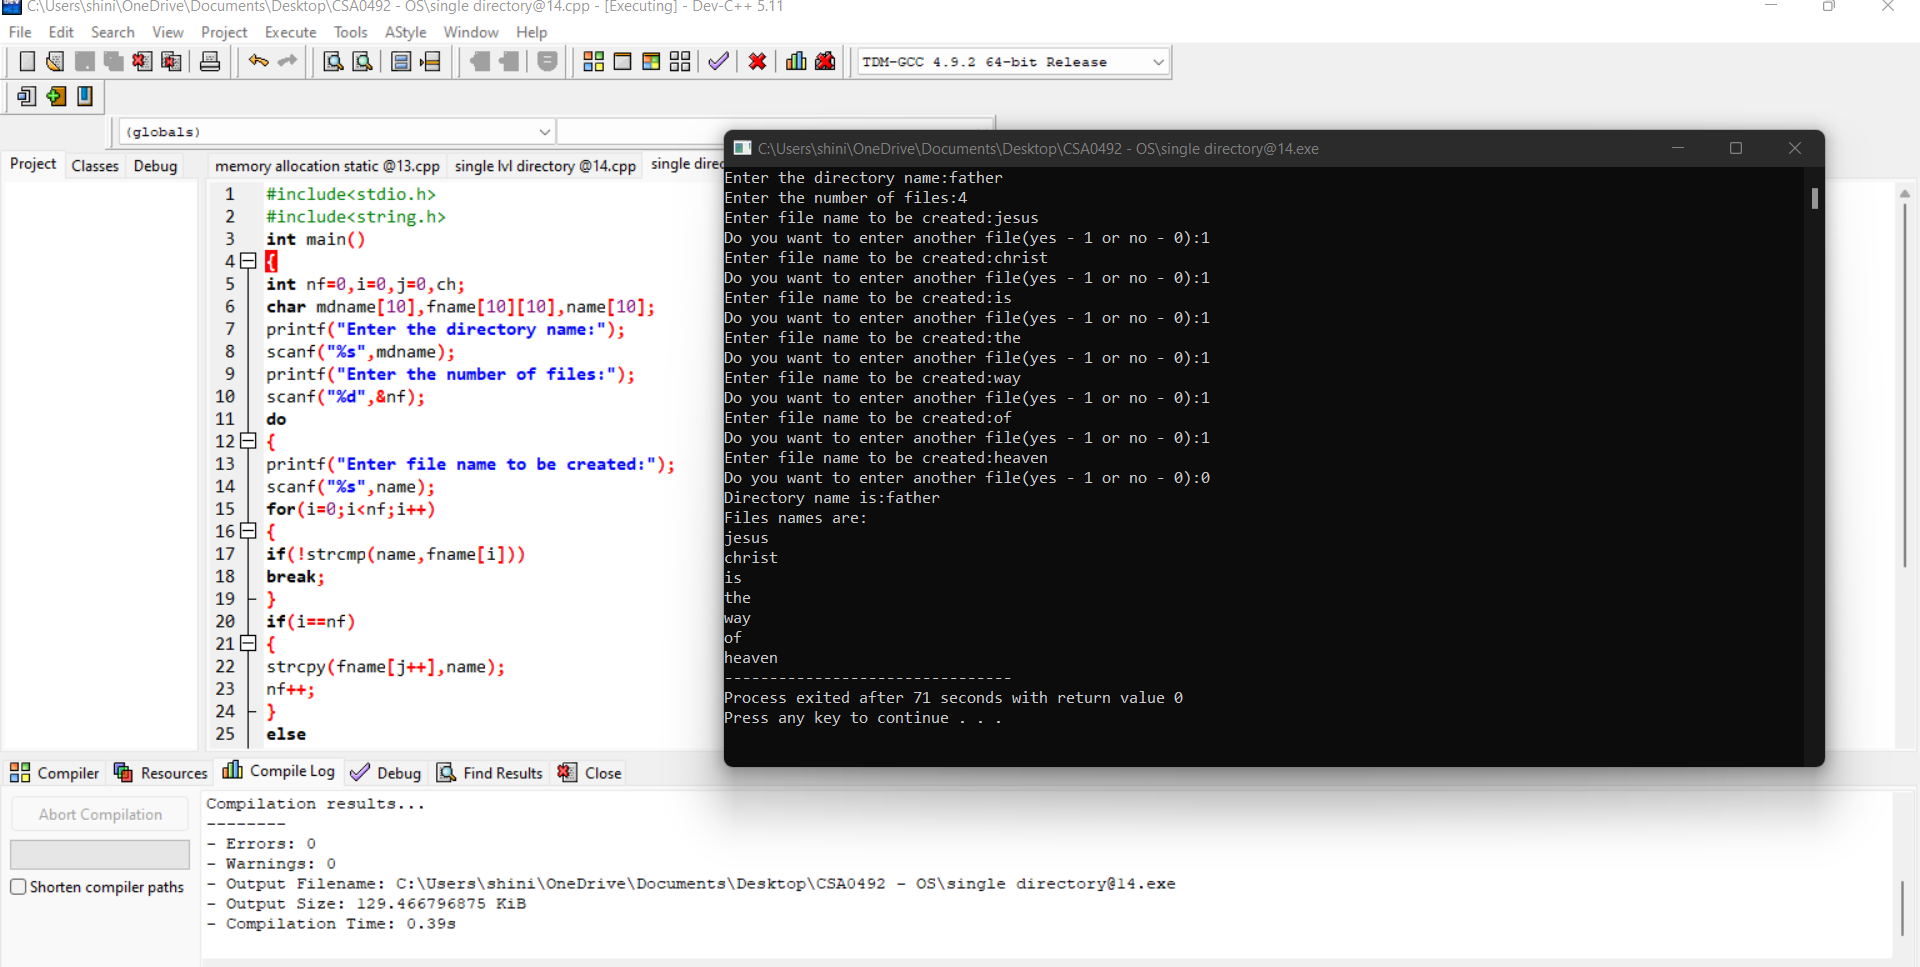Open Find in Files with the page-magnifier icon
Image resolution: width=1920 pixels, height=967 pixels.
tap(362, 61)
